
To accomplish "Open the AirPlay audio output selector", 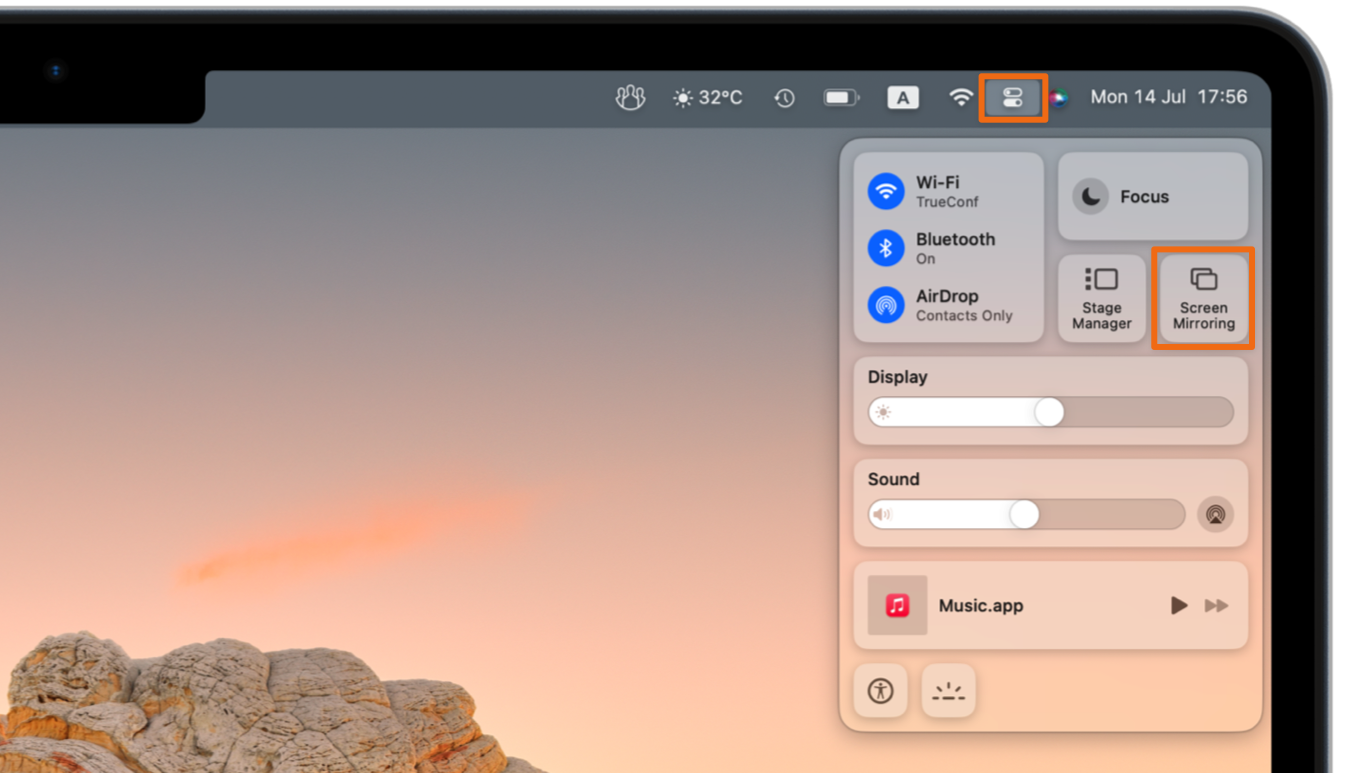I will click(x=1216, y=514).
